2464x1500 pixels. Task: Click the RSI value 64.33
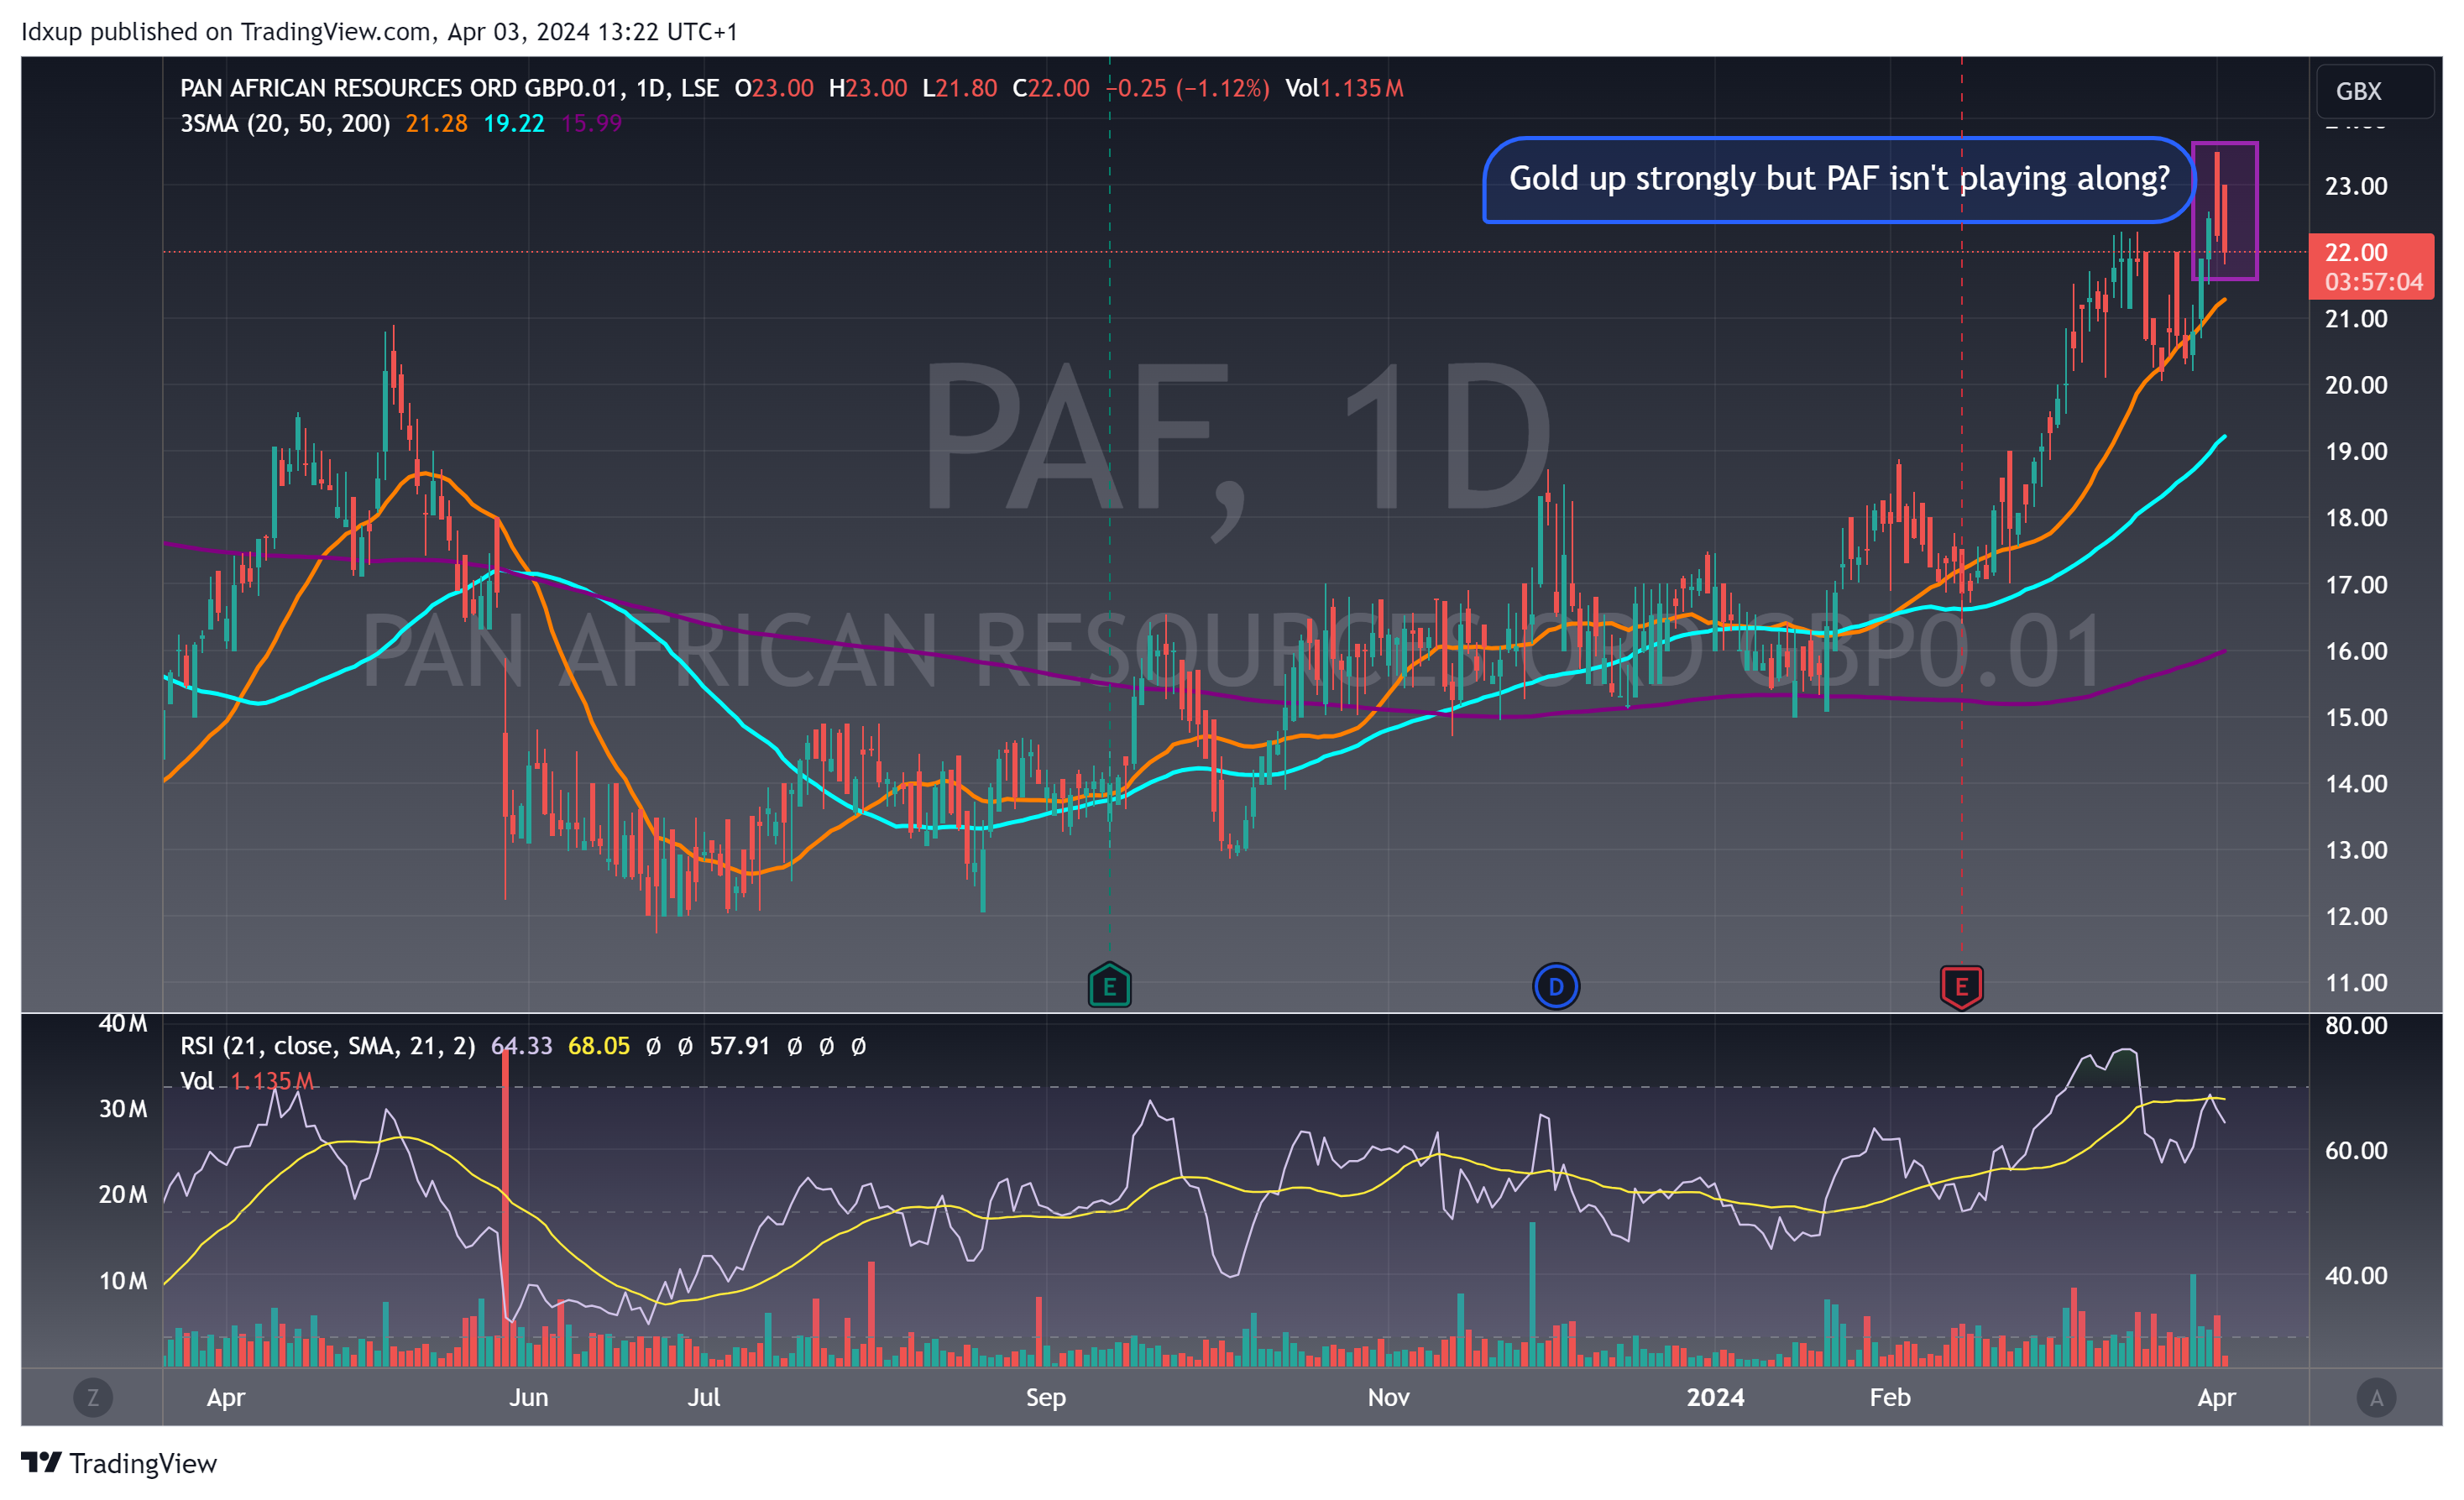click(521, 1046)
